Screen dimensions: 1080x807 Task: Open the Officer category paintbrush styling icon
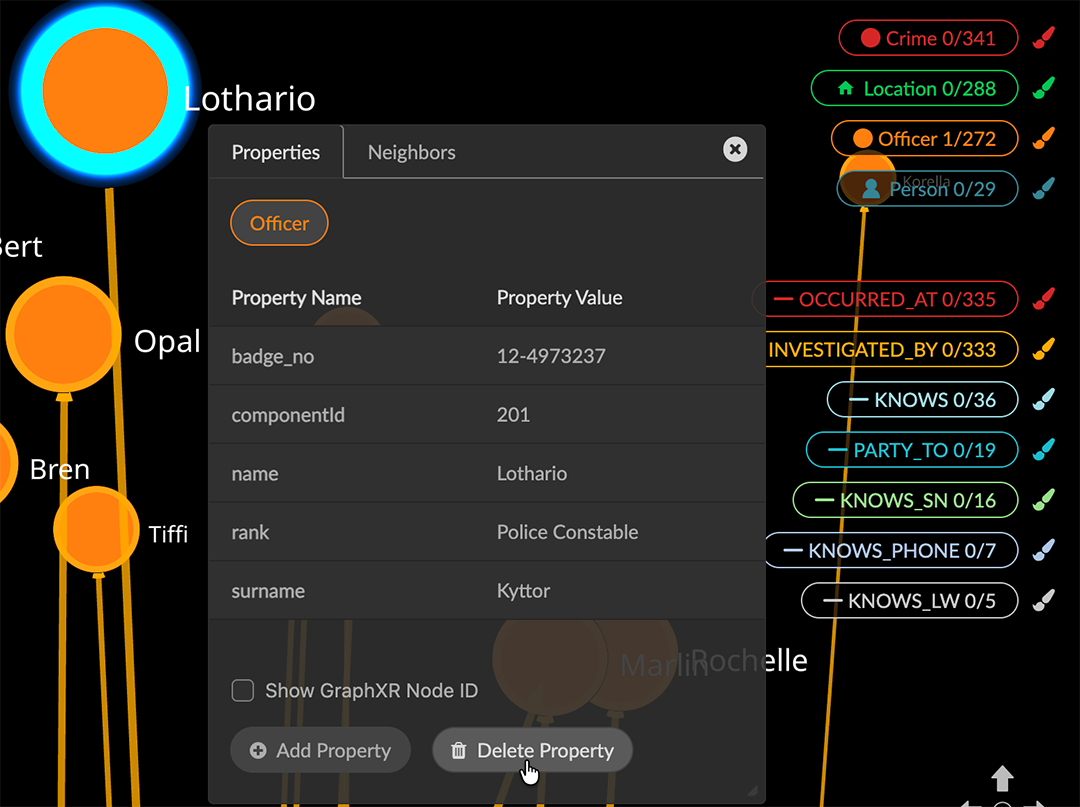coord(1042,138)
